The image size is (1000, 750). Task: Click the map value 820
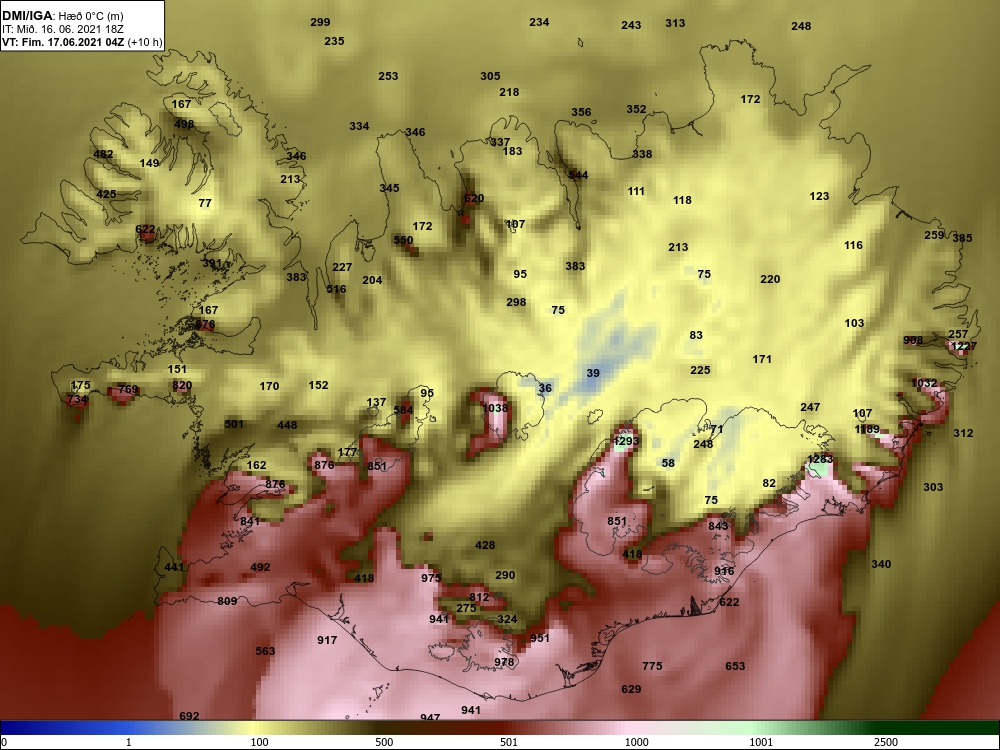pos(182,386)
